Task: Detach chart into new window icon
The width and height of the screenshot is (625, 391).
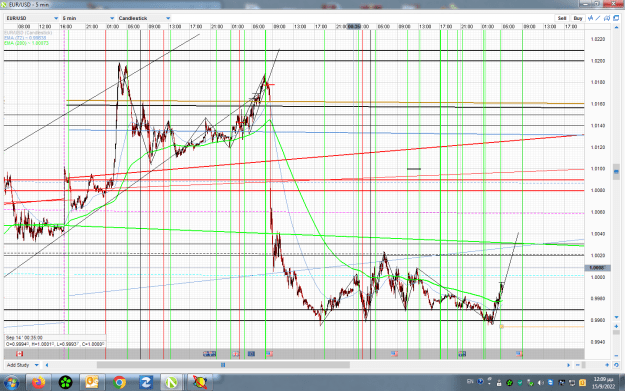Action: click(x=616, y=18)
